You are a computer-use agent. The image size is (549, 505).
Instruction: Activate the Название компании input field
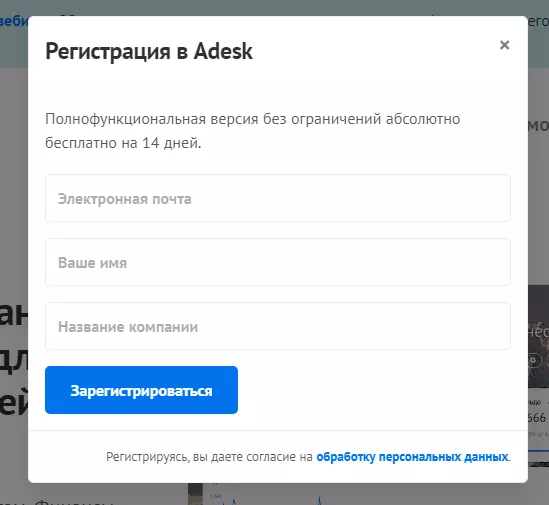pyautogui.click(x=278, y=326)
